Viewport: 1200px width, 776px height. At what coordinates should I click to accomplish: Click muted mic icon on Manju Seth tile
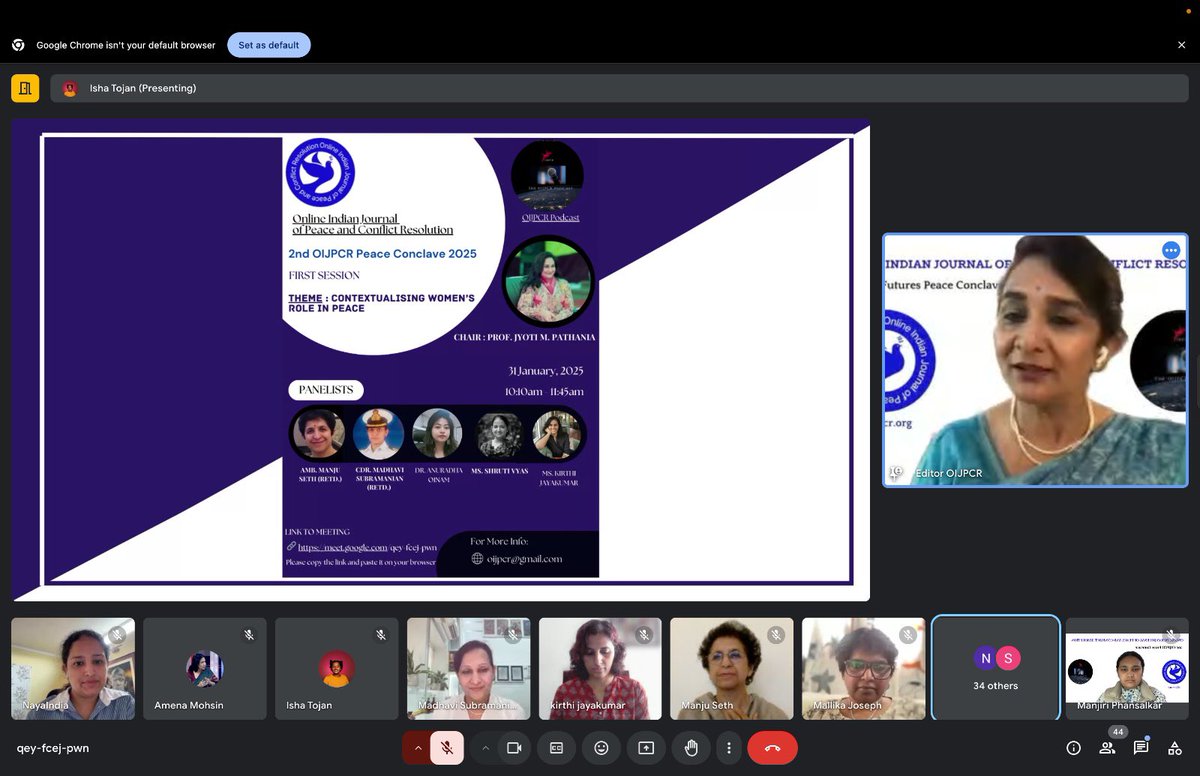click(776, 635)
